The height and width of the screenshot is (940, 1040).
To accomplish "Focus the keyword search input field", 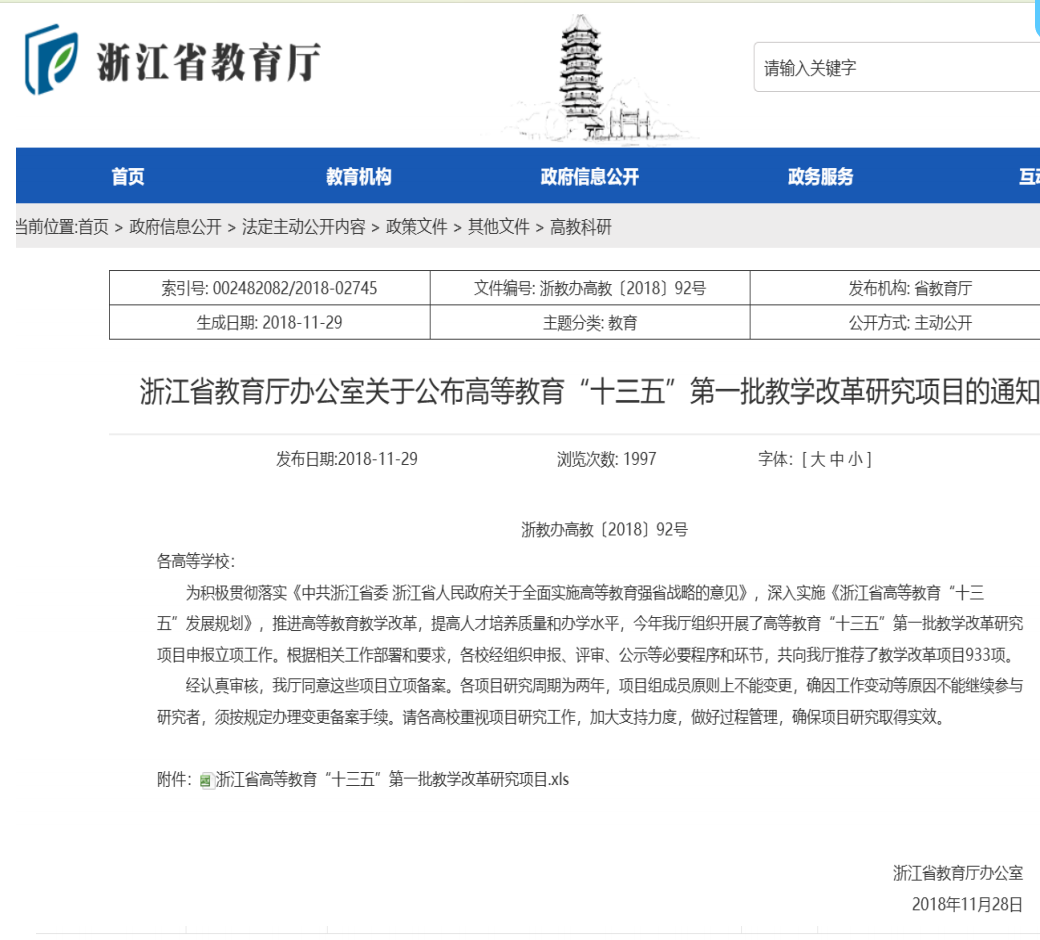I will coord(895,68).
